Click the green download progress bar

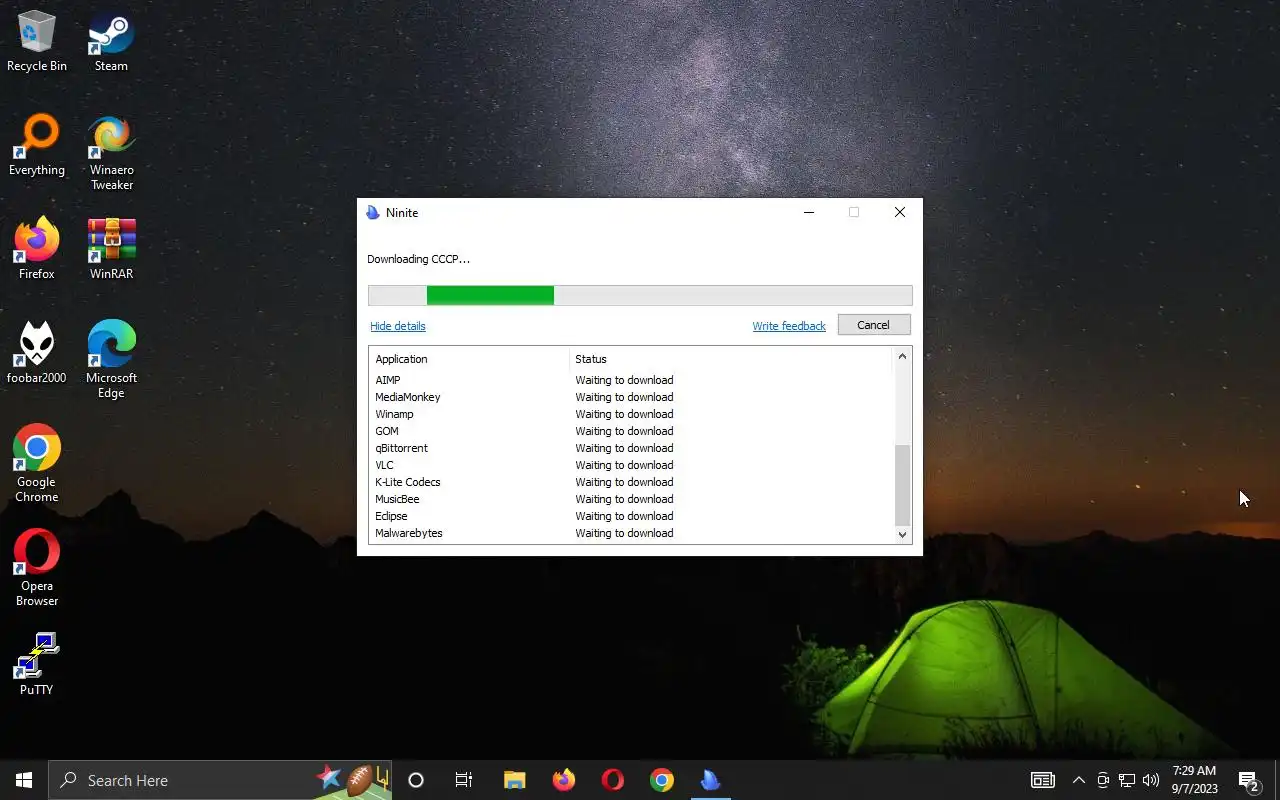(x=490, y=295)
